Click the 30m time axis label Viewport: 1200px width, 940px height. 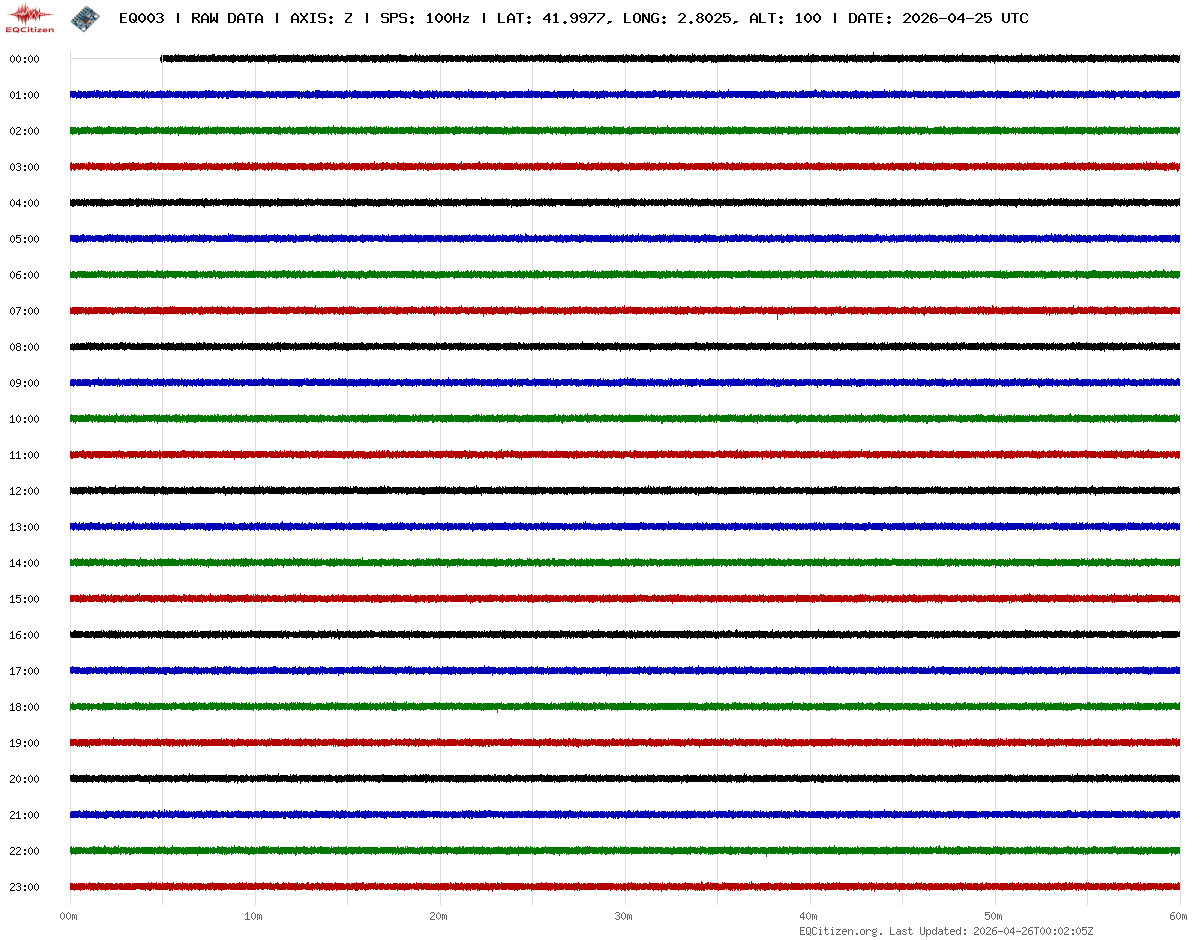pos(624,916)
